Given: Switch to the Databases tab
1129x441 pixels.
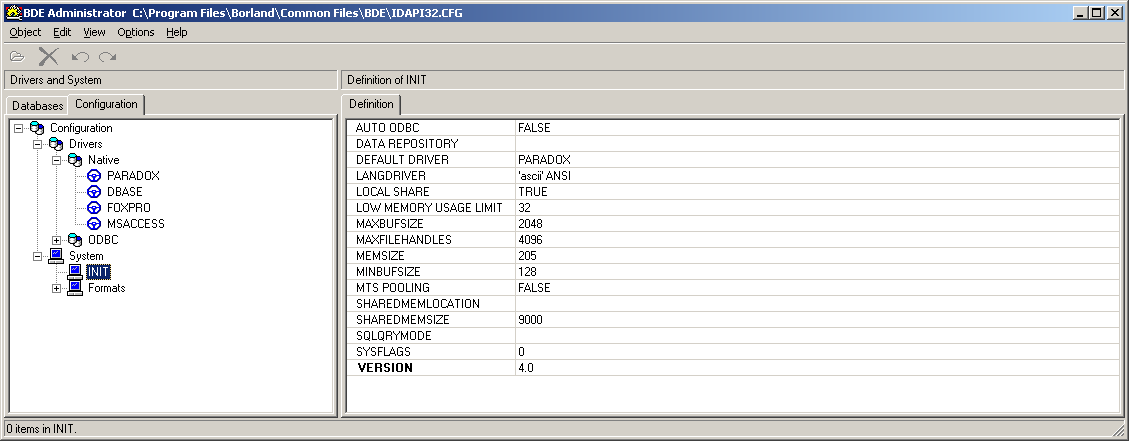Looking at the screenshot, I should (x=37, y=105).
